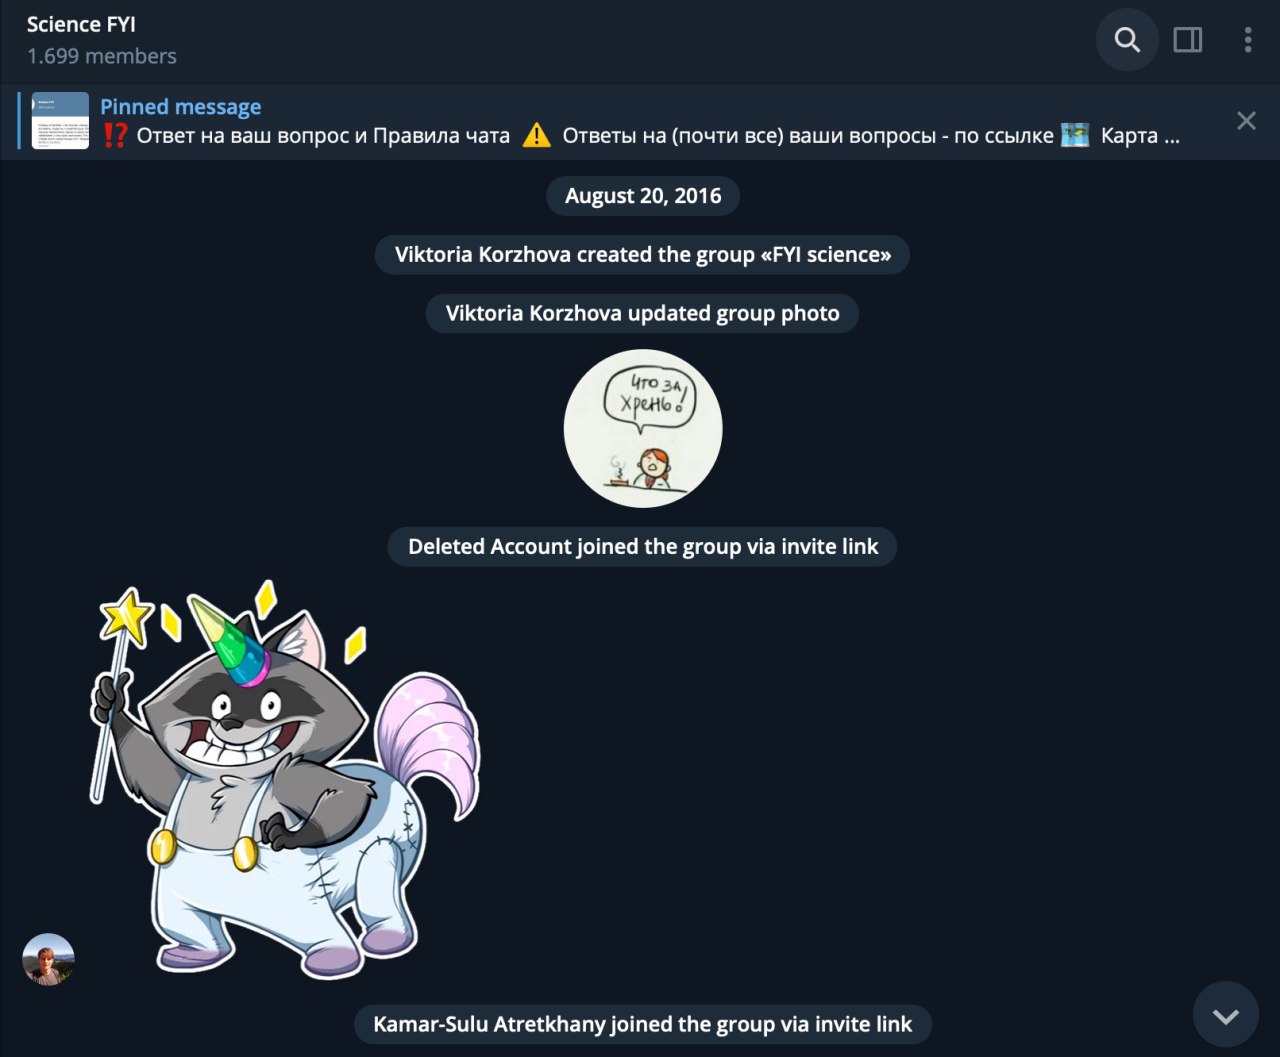This screenshot has width=1280, height=1057.
Task: Click the 1.699 members subtitle
Action: pos(102,56)
